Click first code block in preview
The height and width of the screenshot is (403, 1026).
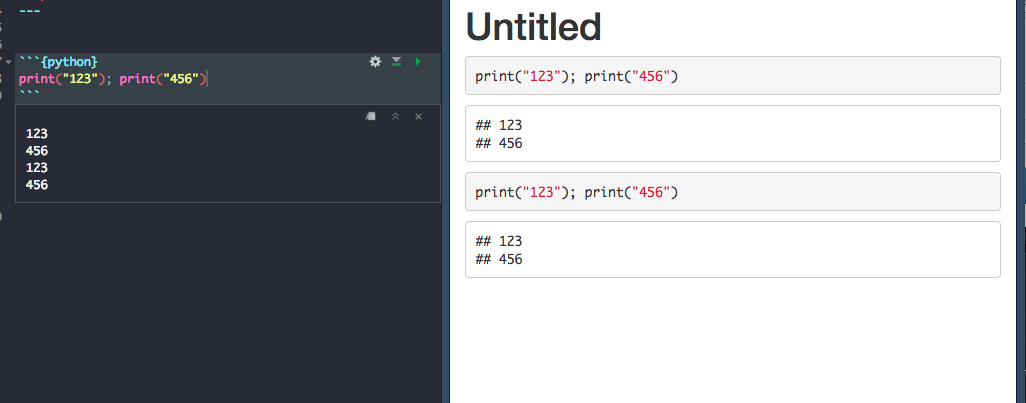click(733, 76)
